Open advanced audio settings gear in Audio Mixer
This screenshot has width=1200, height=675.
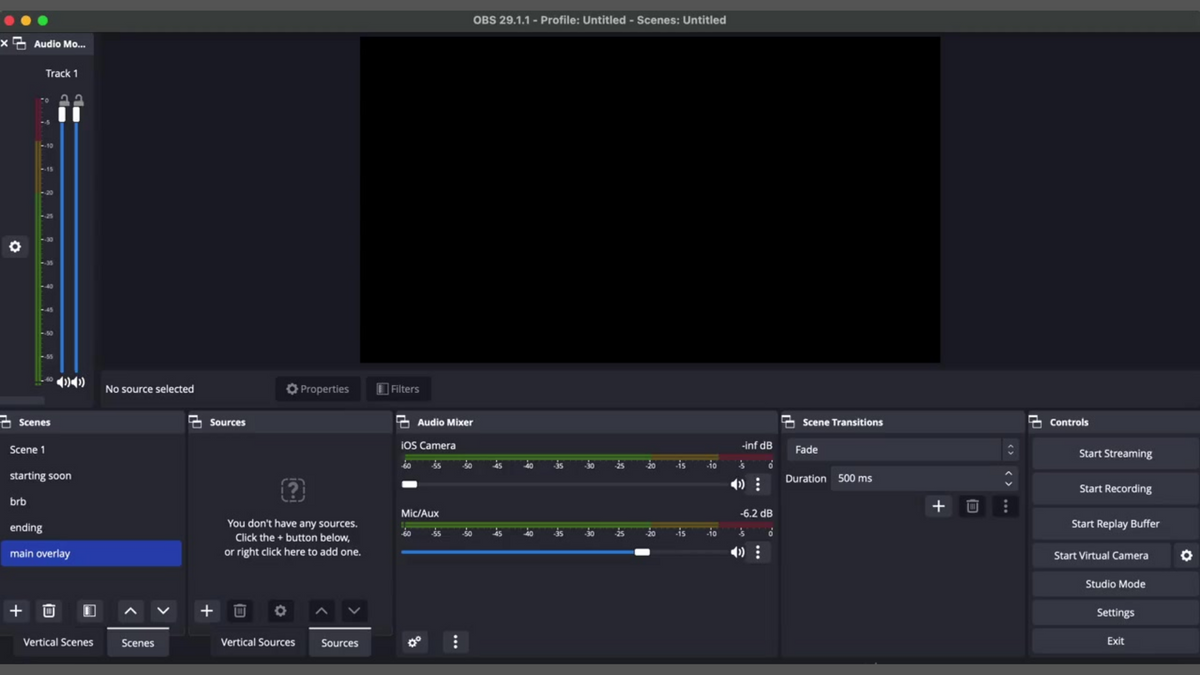(x=414, y=641)
